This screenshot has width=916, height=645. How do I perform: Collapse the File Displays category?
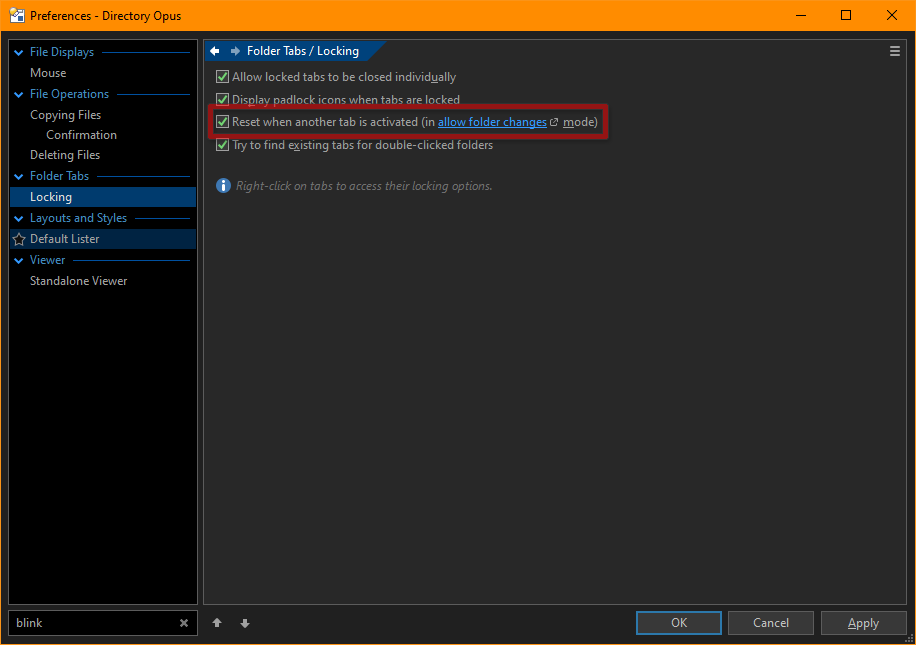19,53
